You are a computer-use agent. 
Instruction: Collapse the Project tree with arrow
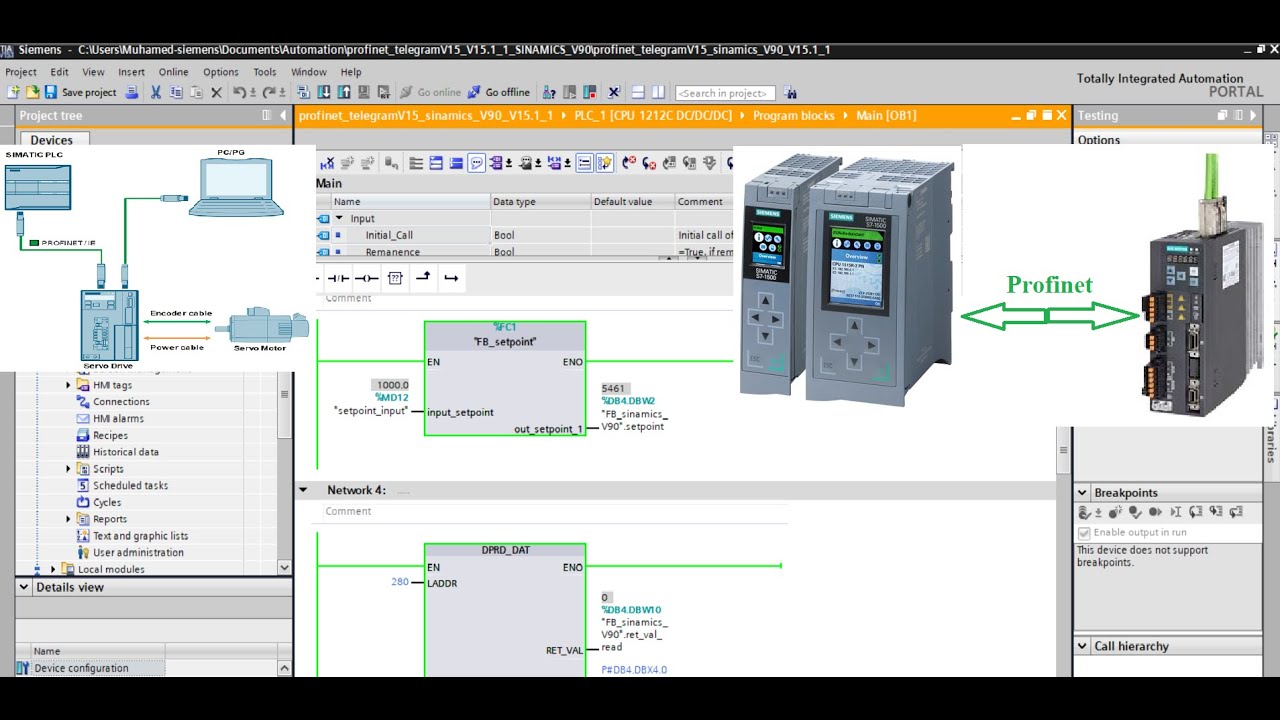[284, 115]
